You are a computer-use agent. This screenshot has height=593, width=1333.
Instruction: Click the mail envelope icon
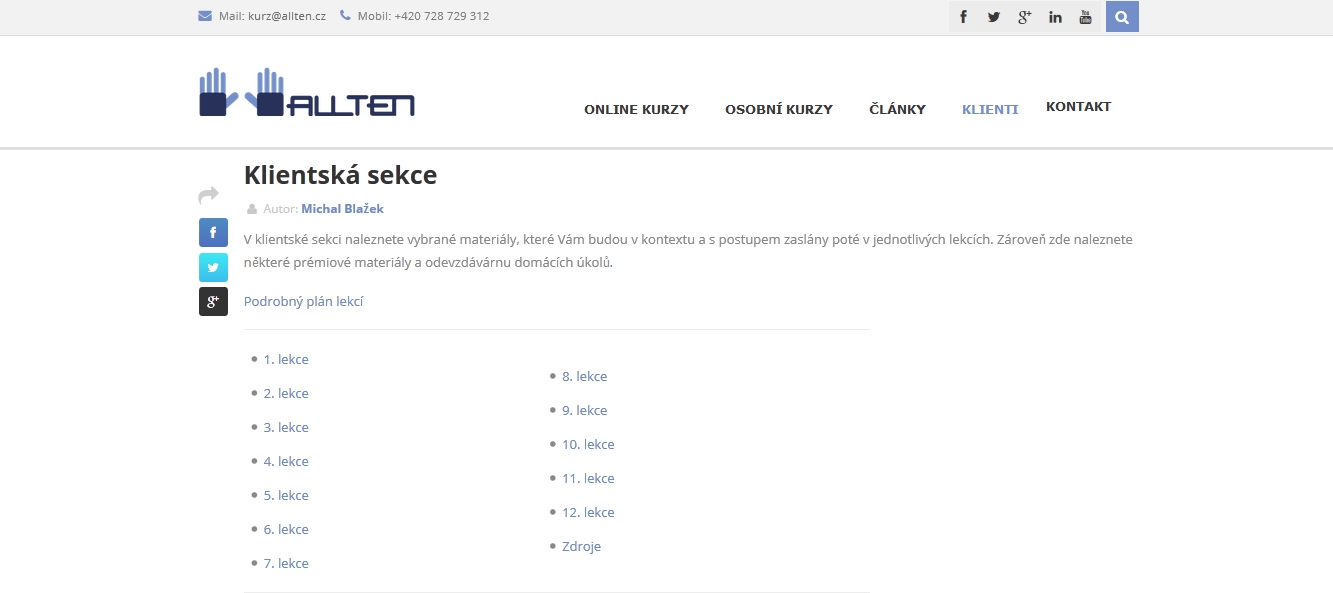205,16
